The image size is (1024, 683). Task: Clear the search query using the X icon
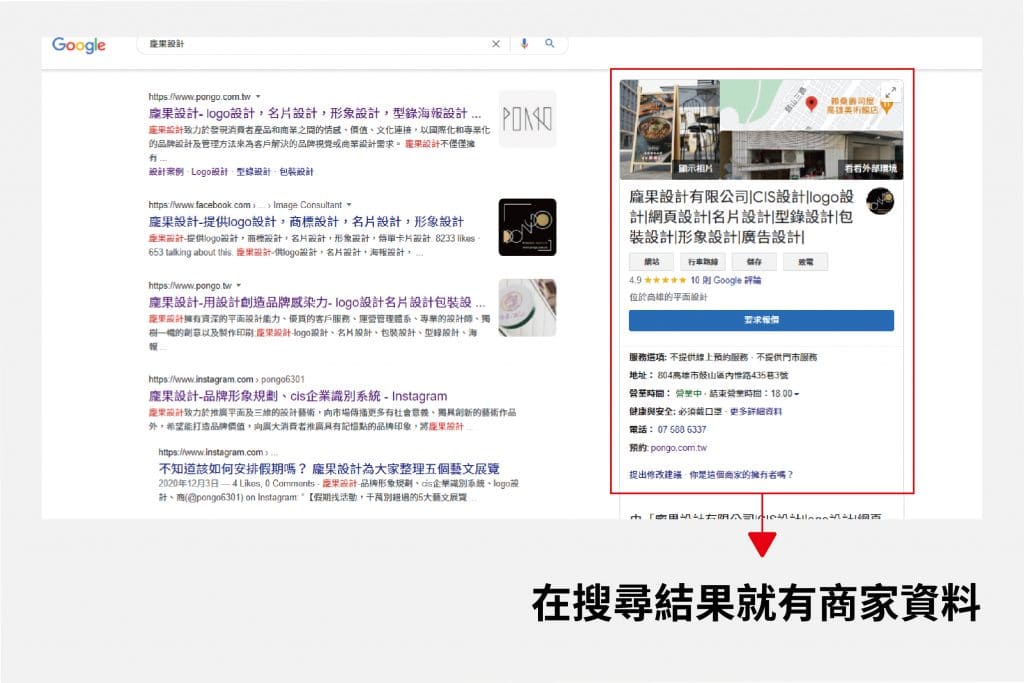click(496, 44)
